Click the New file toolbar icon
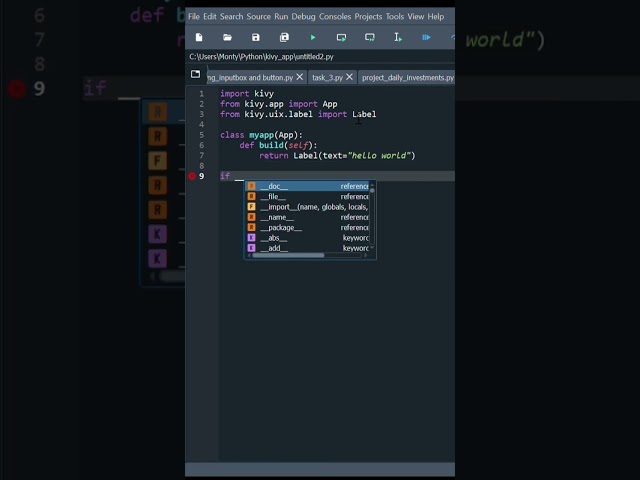Image resolution: width=640 pixels, height=480 pixels. point(199,38)
